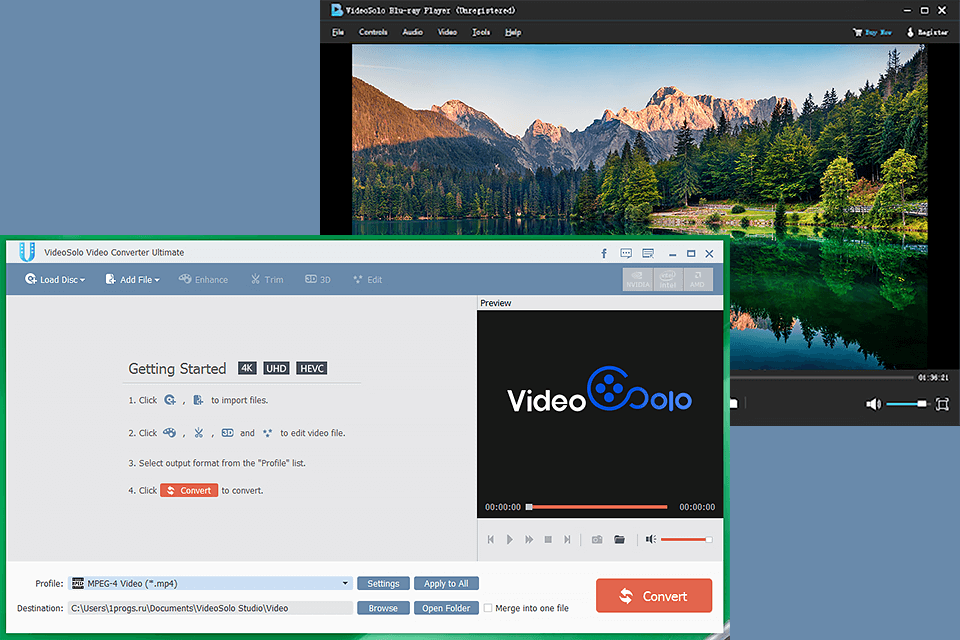This screenshot has height=640, width=960.
Task: Enable Merge into one file checkbox
Action: [x=488, y=608]
